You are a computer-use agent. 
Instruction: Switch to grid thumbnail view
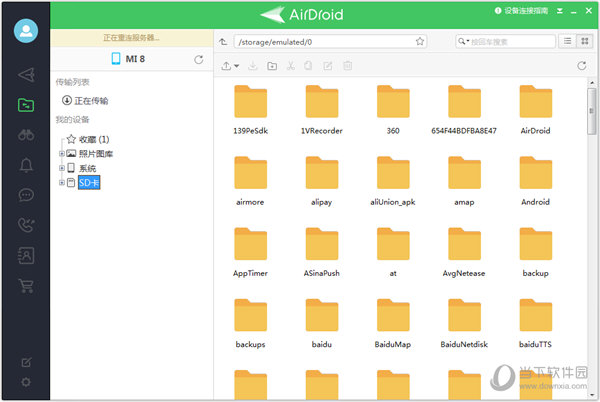[585, 41]
